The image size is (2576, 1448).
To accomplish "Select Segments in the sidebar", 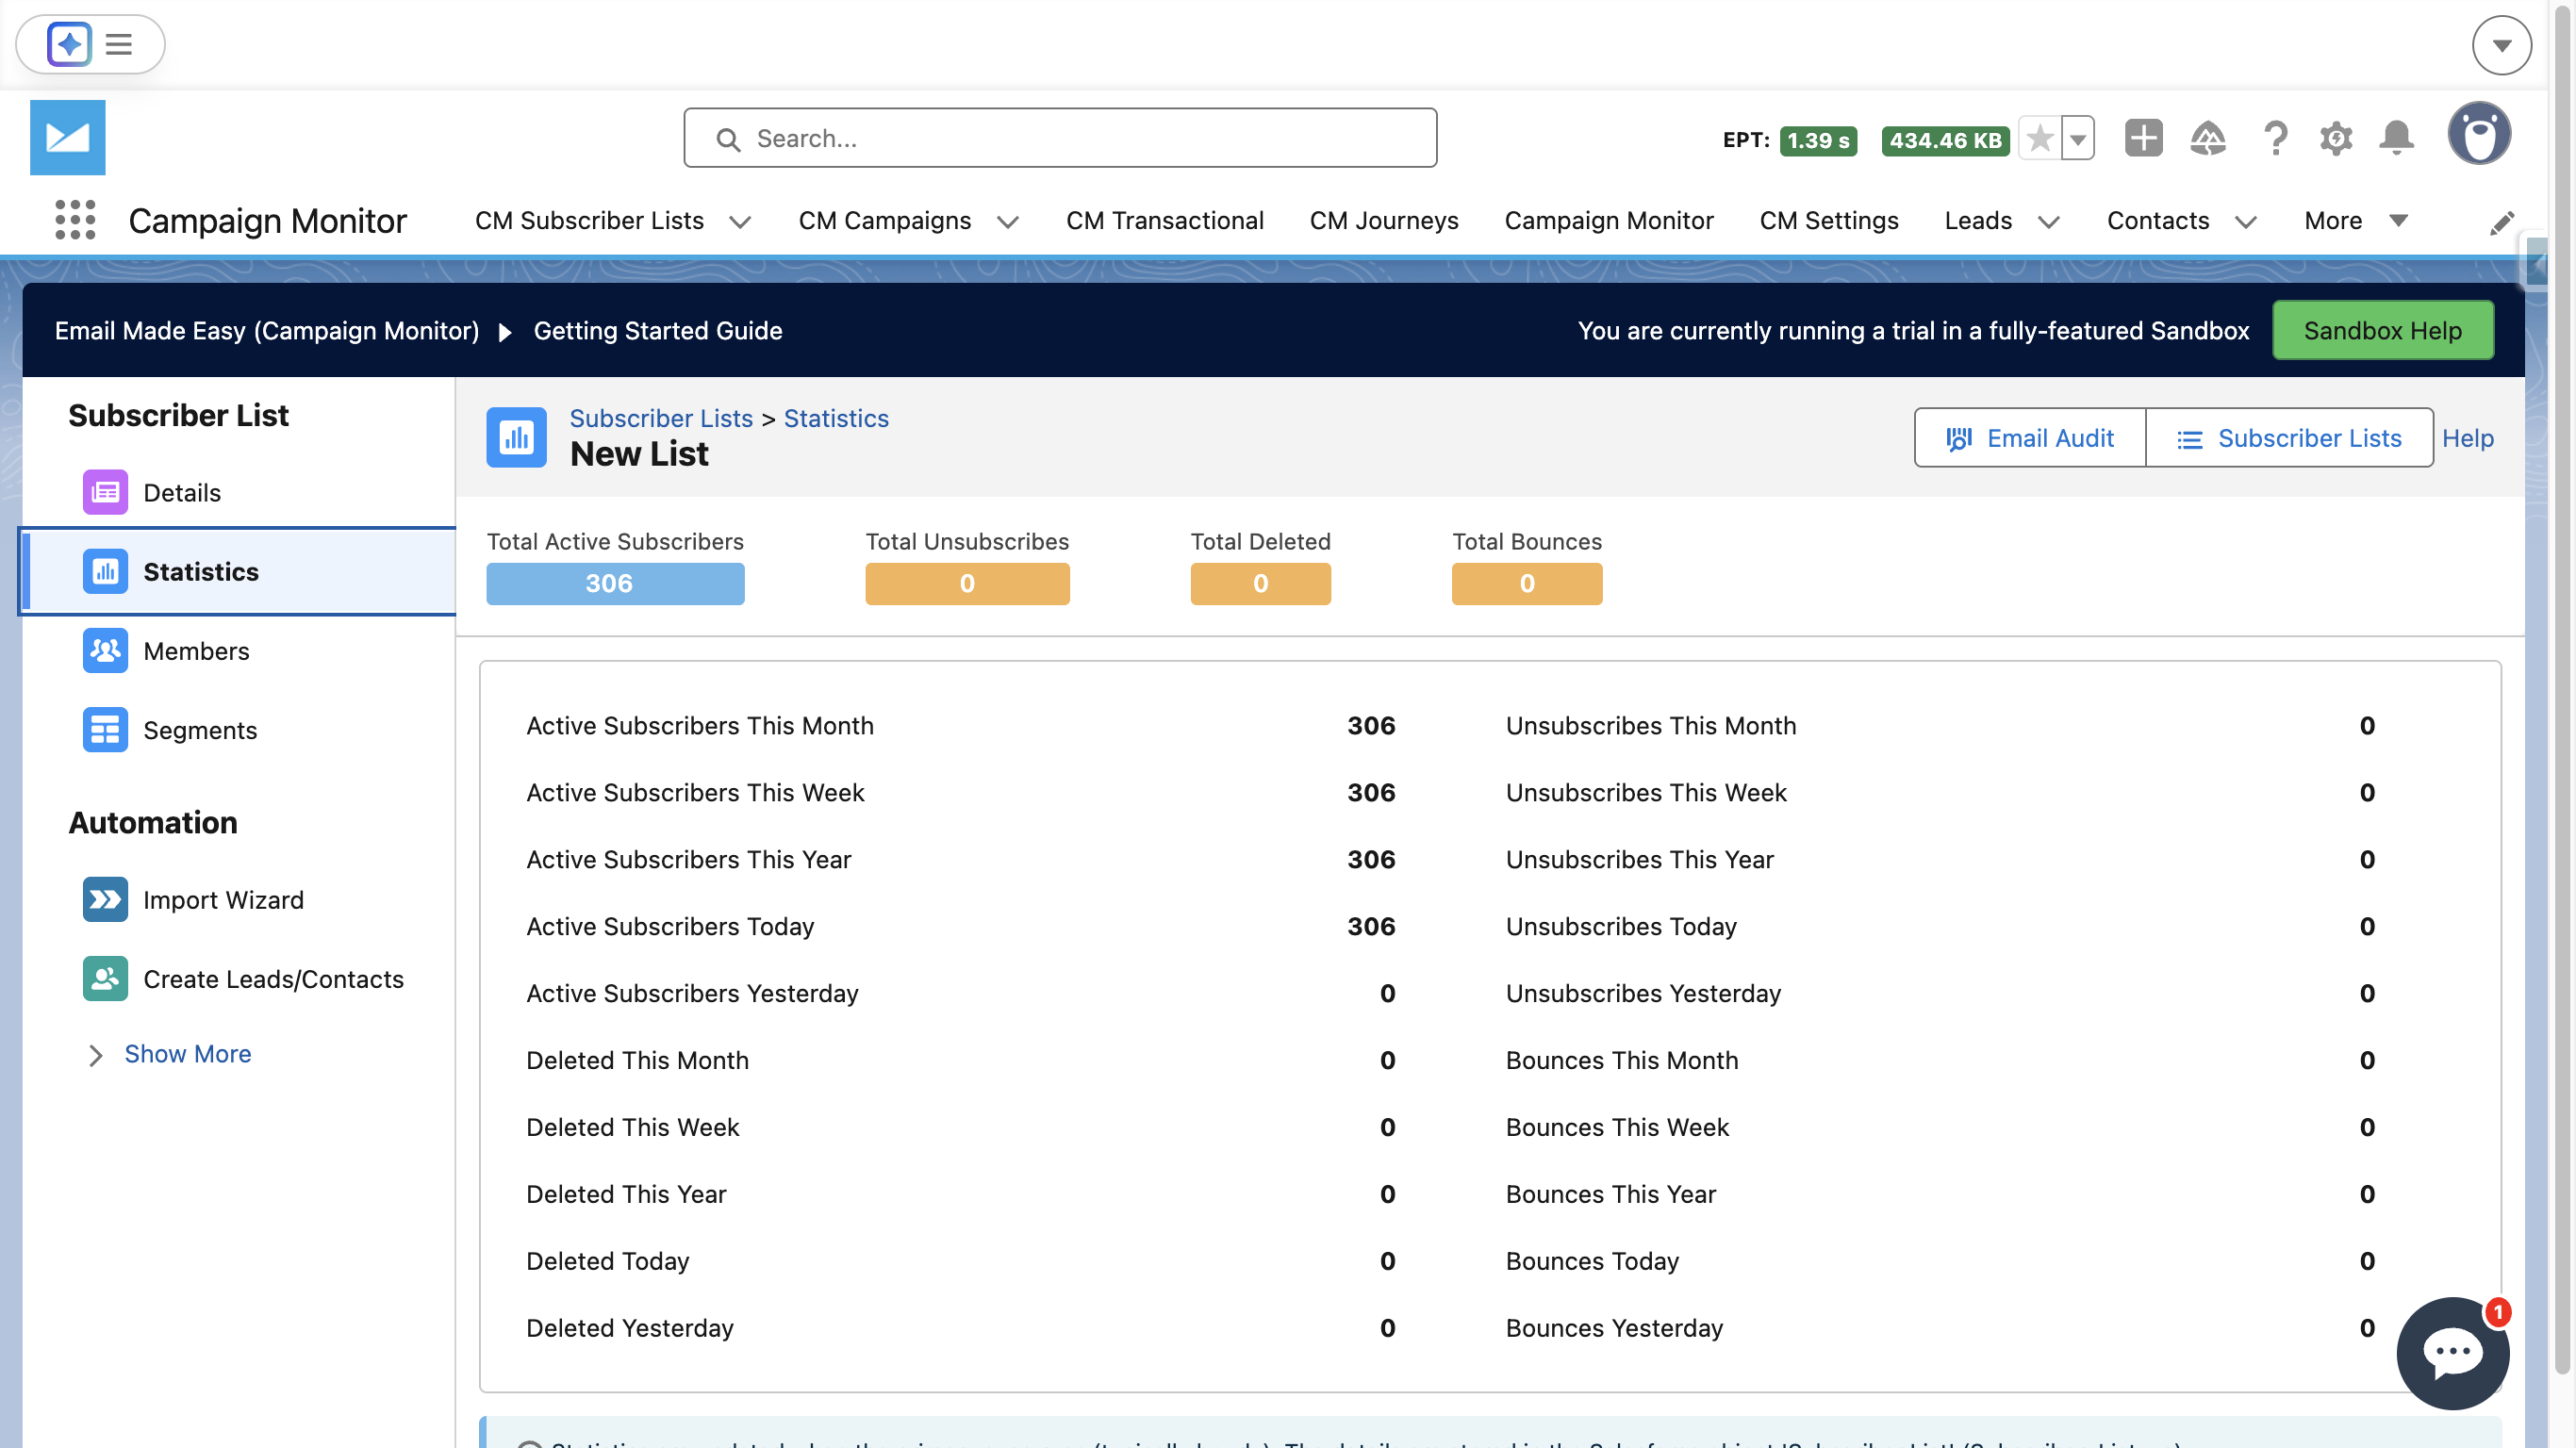I will click(x=239, y=730).
